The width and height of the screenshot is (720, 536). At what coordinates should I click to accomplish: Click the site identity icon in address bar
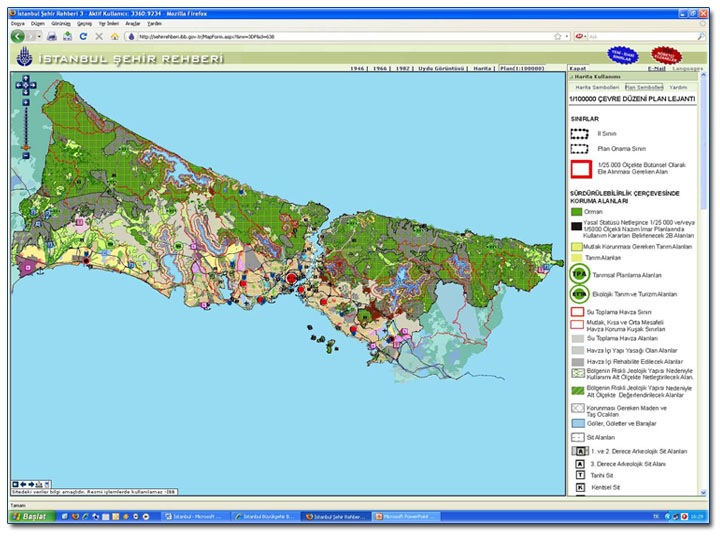131,36
